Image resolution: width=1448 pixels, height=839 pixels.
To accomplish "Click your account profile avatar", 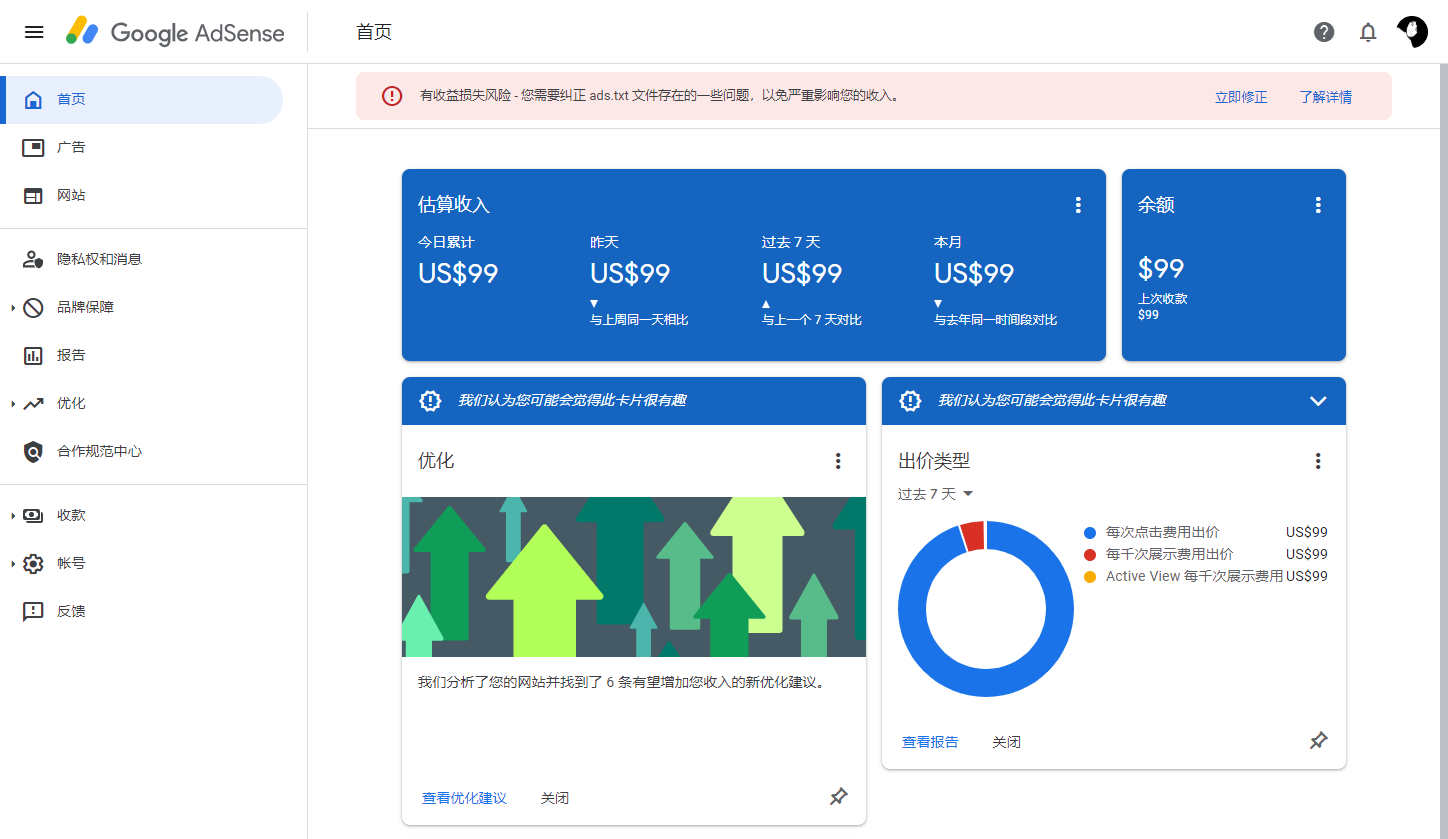I will (1411, 31).
